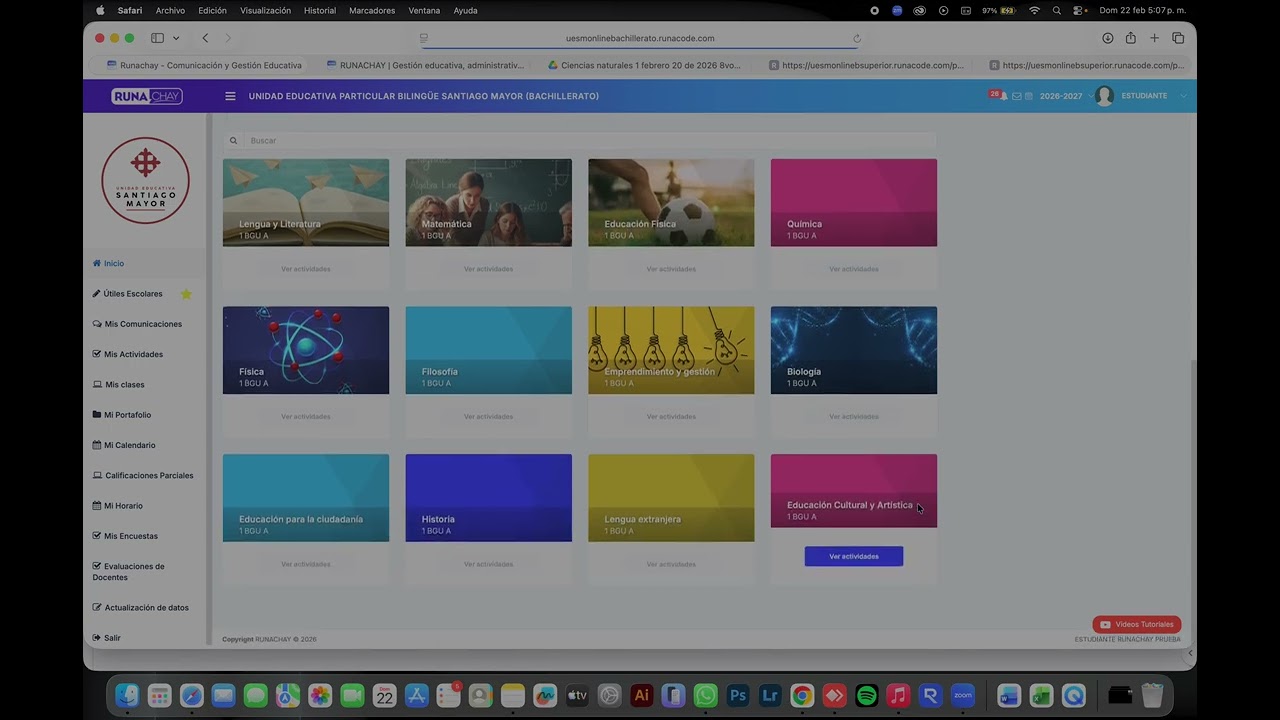
Task: Launch Spotify from the Dock
Action: (867, 695)
